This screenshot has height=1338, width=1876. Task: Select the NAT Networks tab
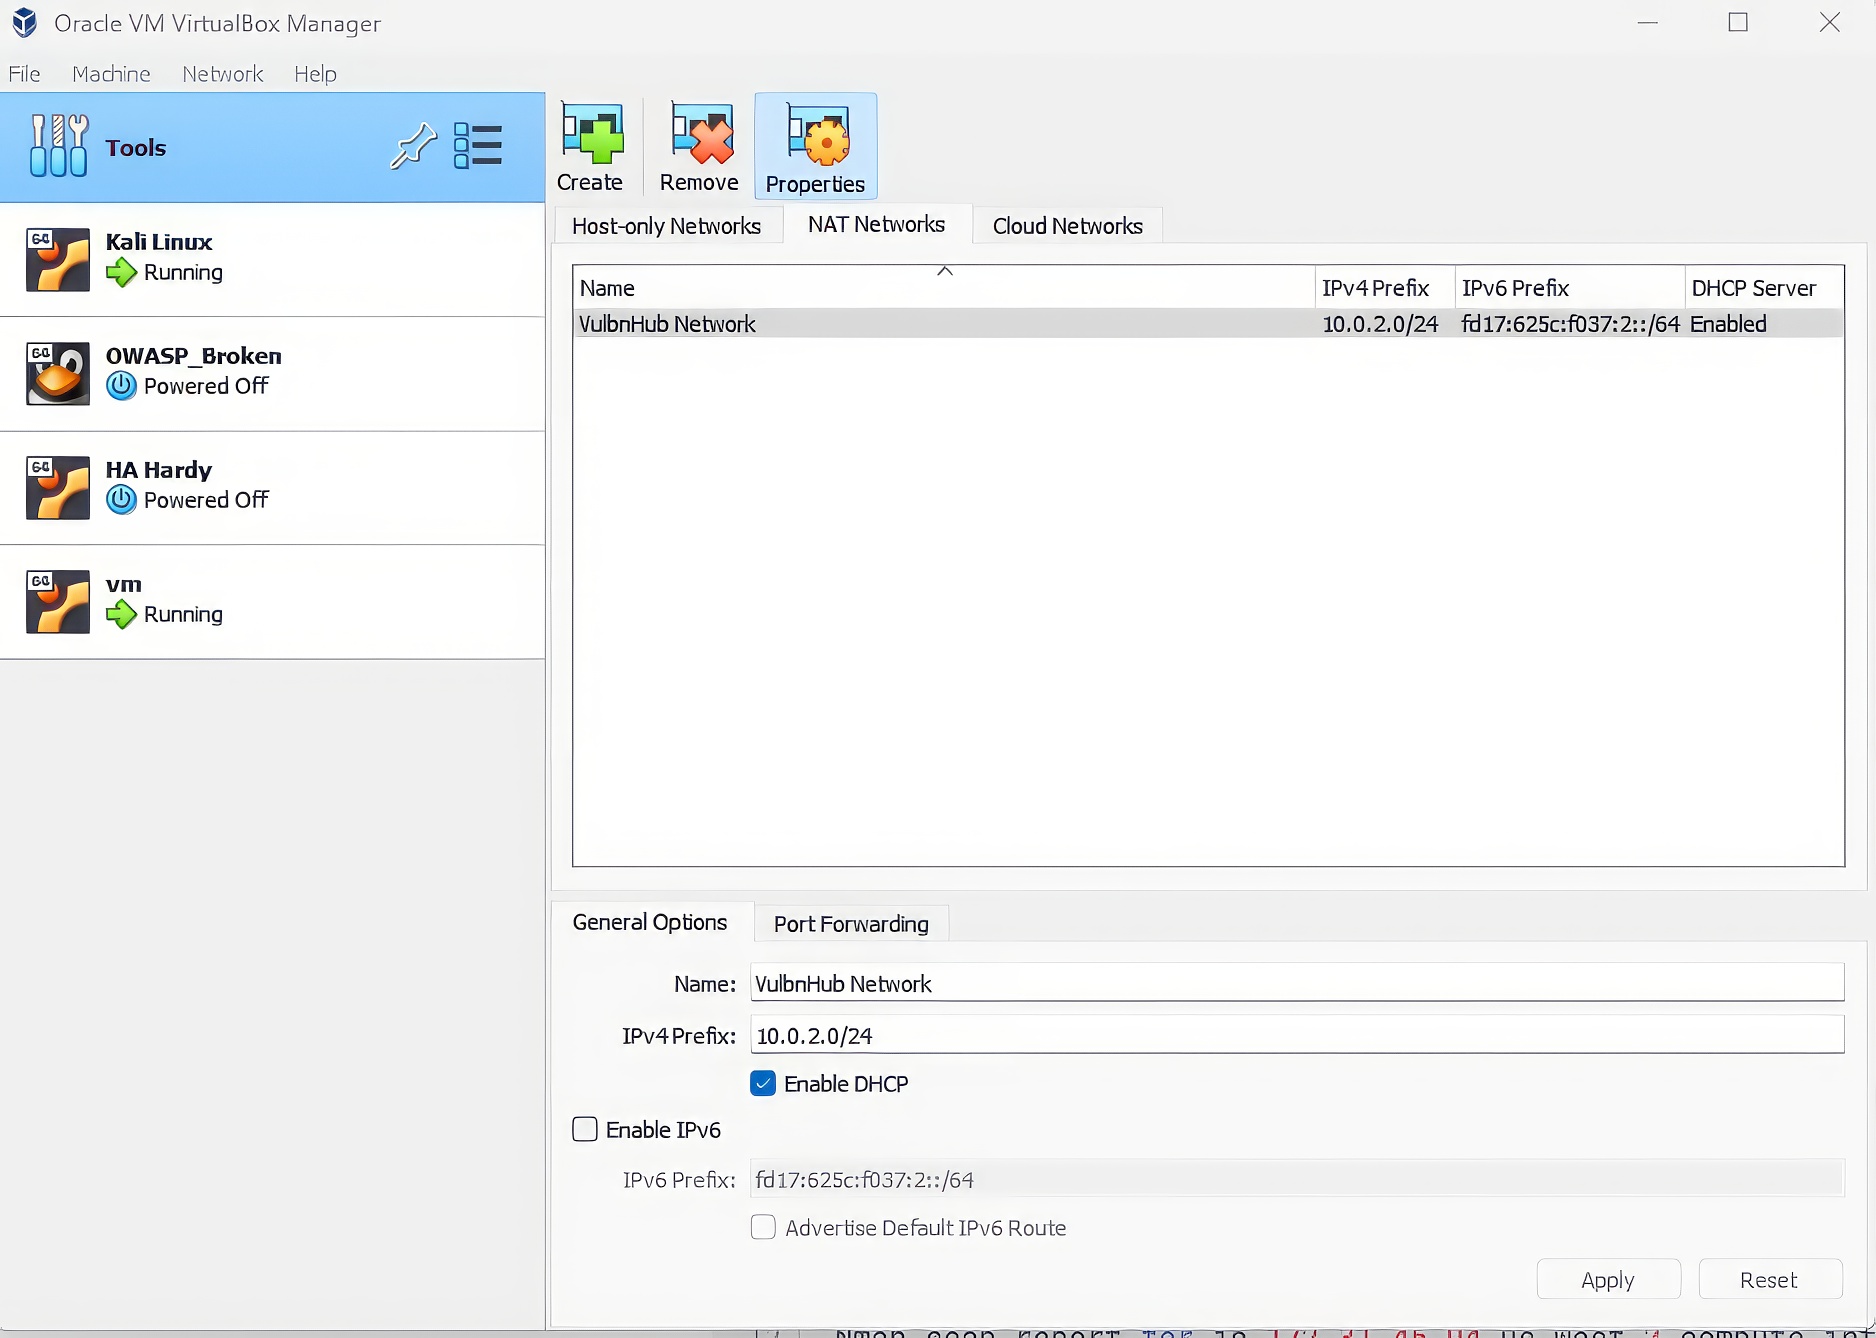pos(877,224)
